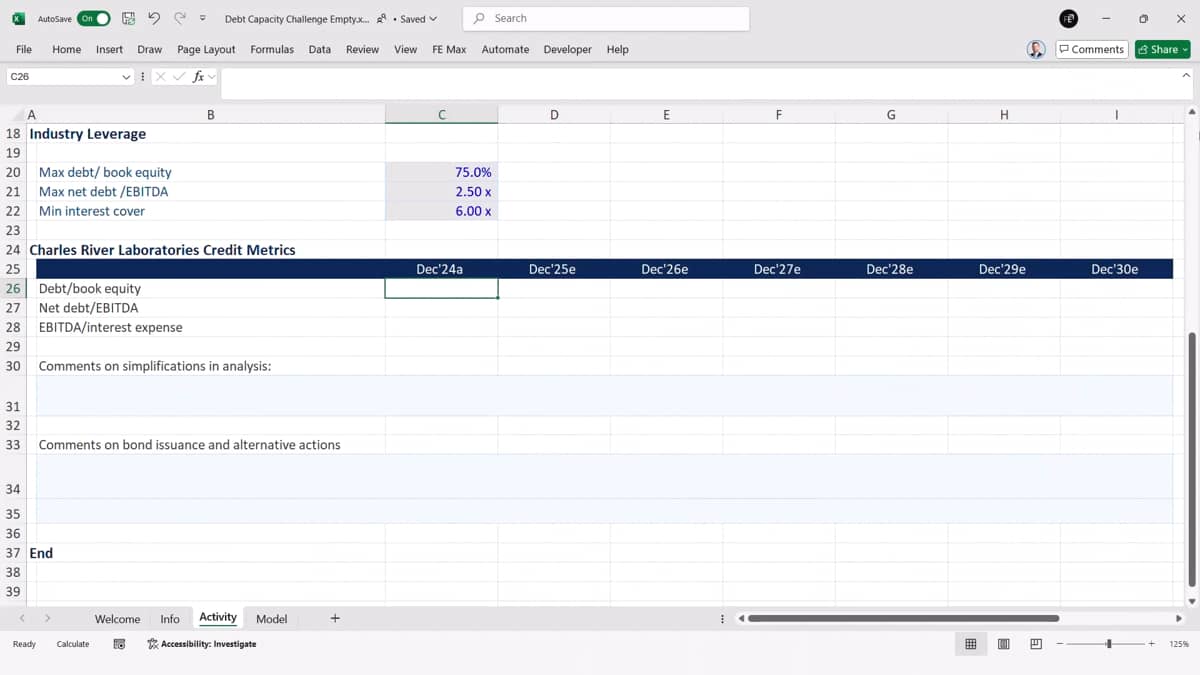The height and width of the screenshot is (675, 1200).
Task: Toggle the AutoSave switch
Action: tap(93, 18)
